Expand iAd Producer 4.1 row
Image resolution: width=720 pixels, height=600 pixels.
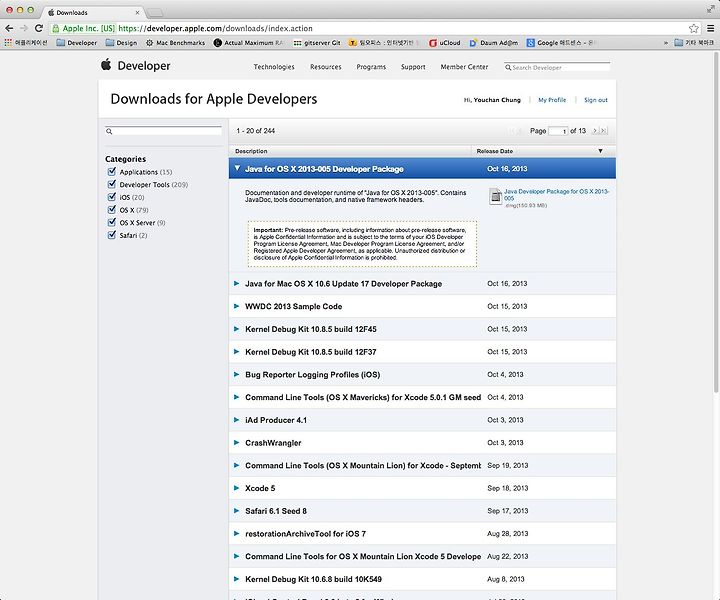tap(236, 420)
